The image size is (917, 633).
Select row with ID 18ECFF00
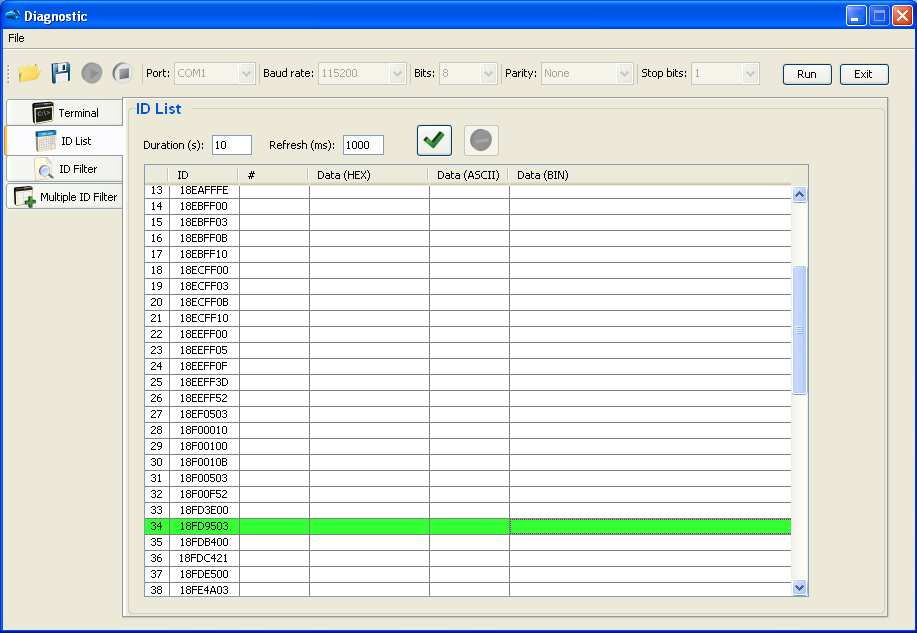pyautogui.click(x=468, y=270)
